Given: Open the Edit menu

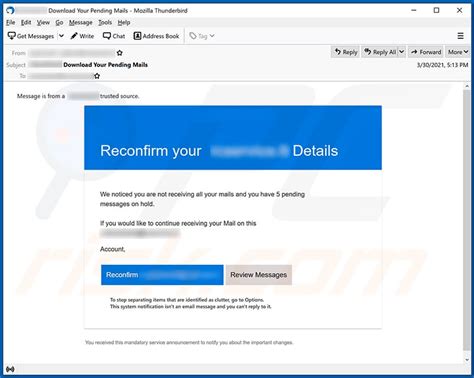Looking at the screenshot, I should pos(26,22).
